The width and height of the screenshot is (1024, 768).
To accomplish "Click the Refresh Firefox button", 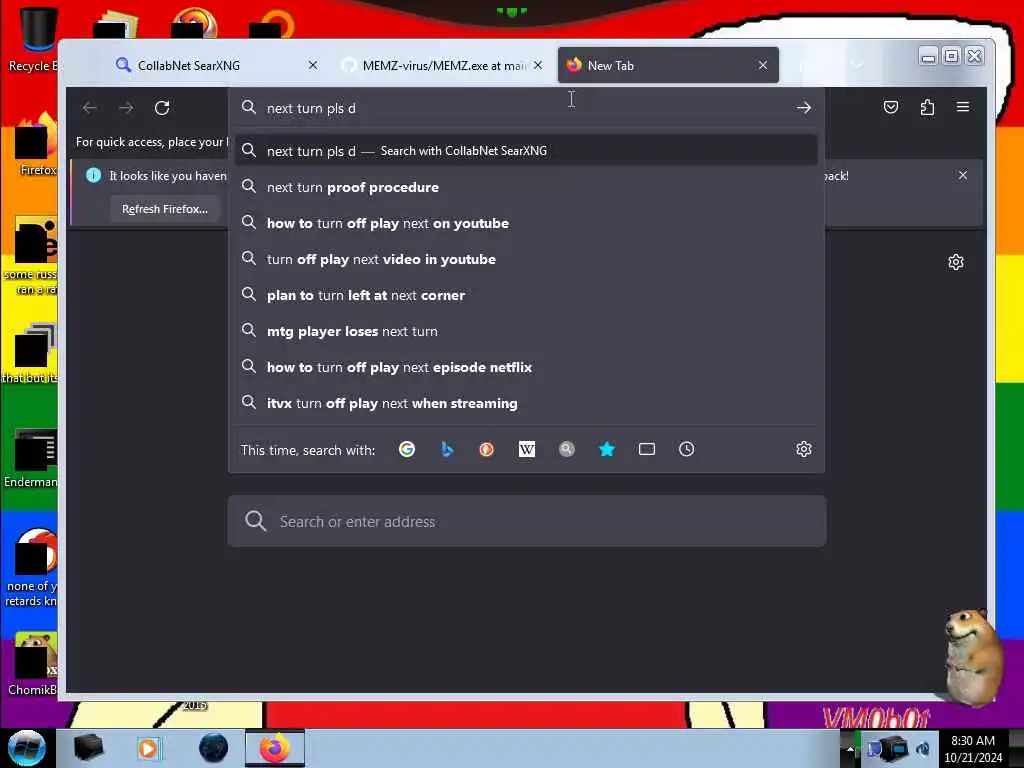I will (165, 209).
